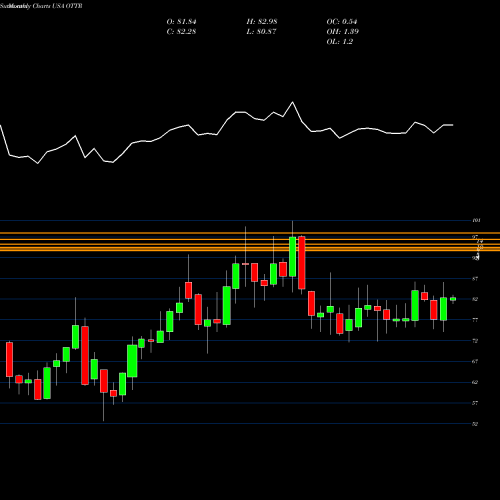Image resolution: width=500 pixels, height=500 pixels.
Task: Click the '87' price axis label
Action: (475, 279)
